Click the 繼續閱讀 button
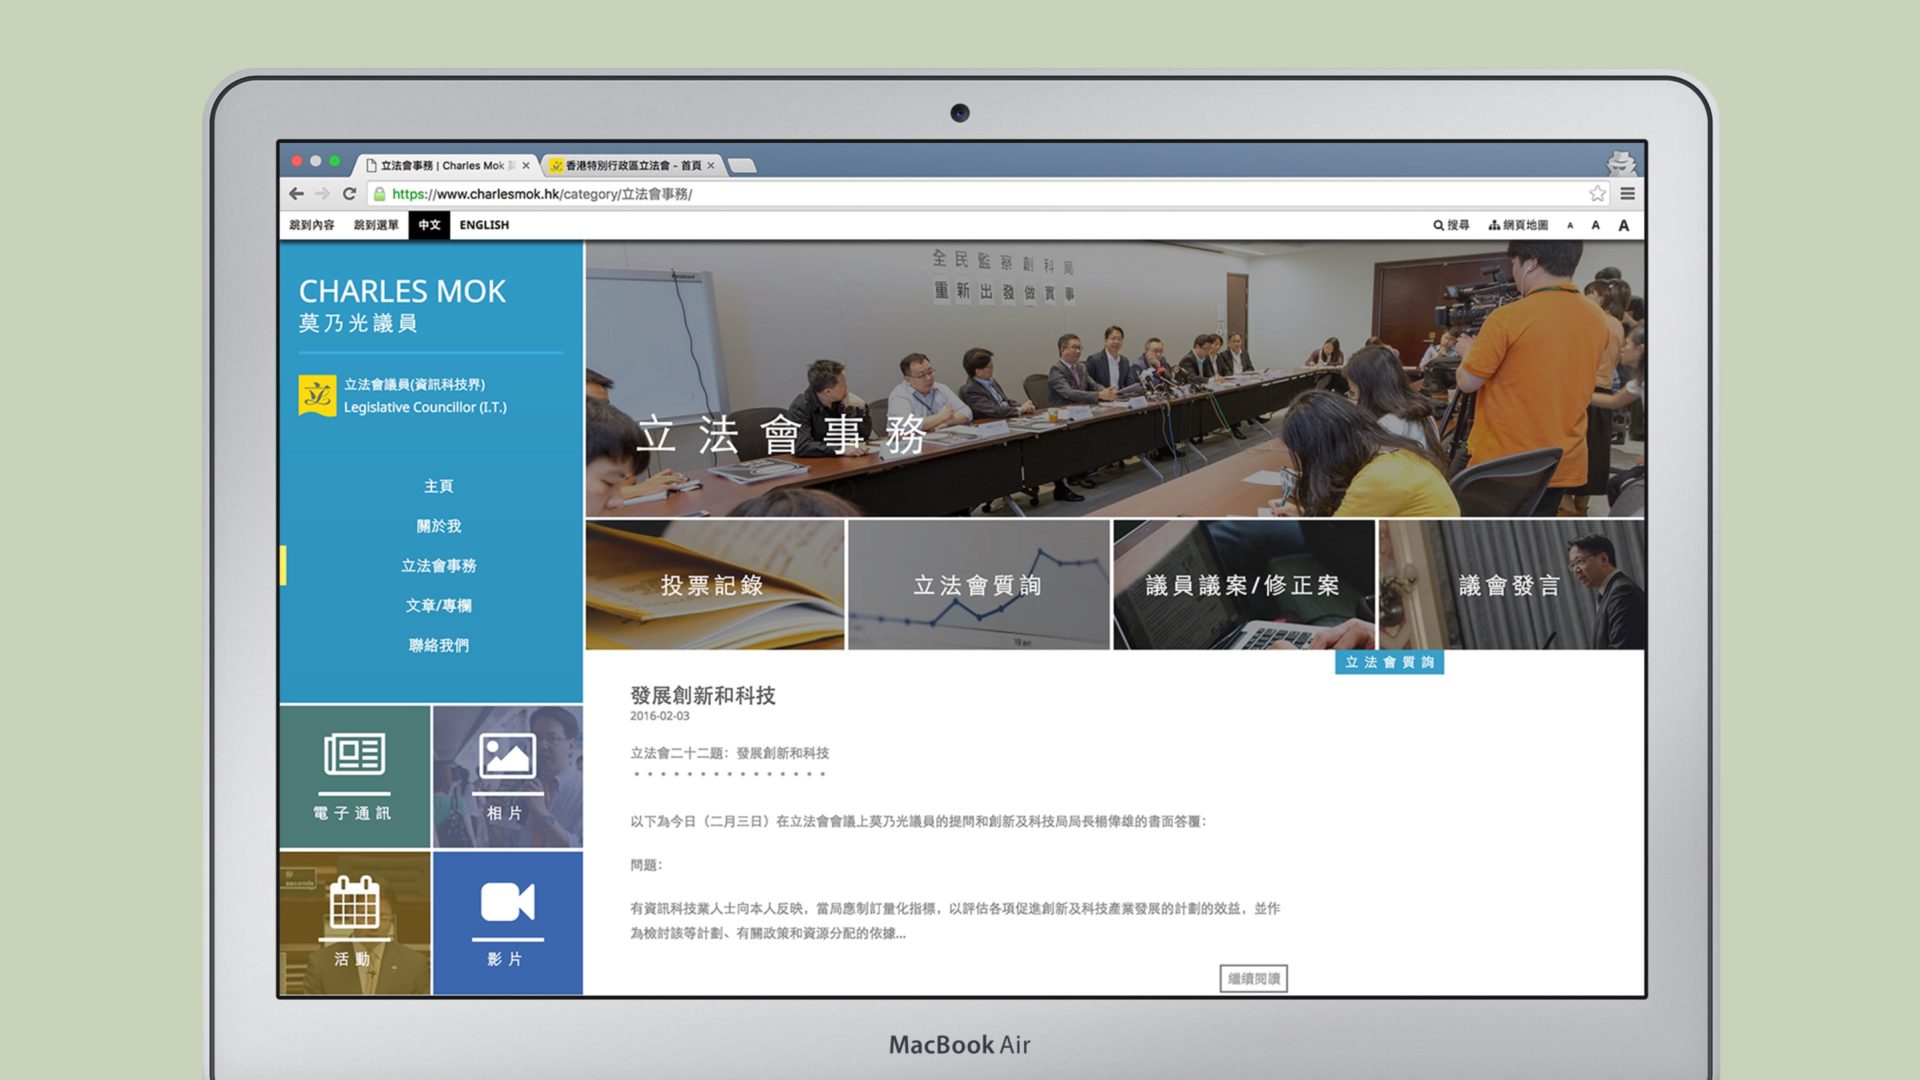This screenshot has width=1920, height=1080. pyautogui.click(x=1253, y=978)
